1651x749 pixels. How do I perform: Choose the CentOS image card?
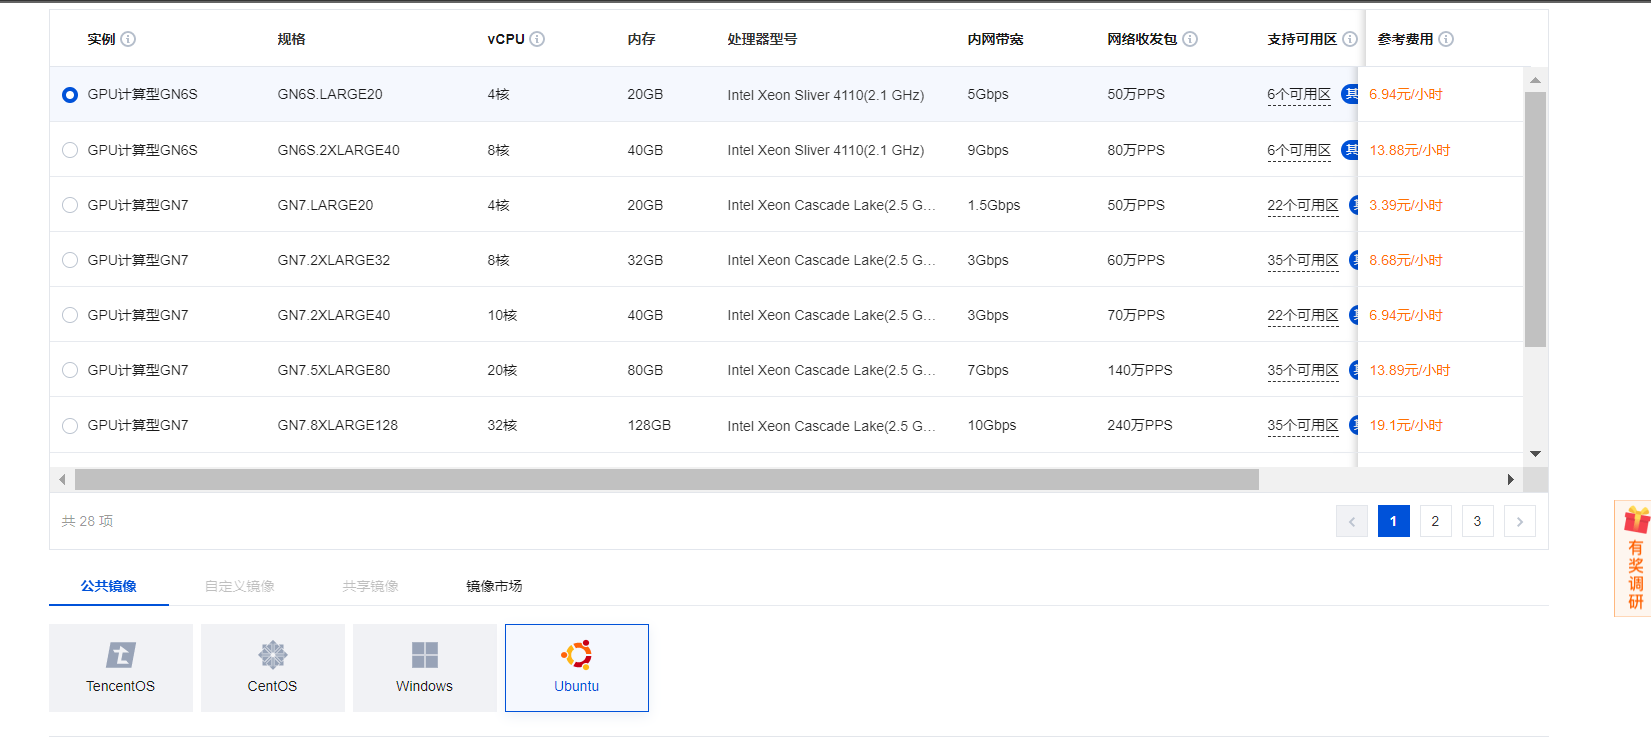tap(273, 668)
